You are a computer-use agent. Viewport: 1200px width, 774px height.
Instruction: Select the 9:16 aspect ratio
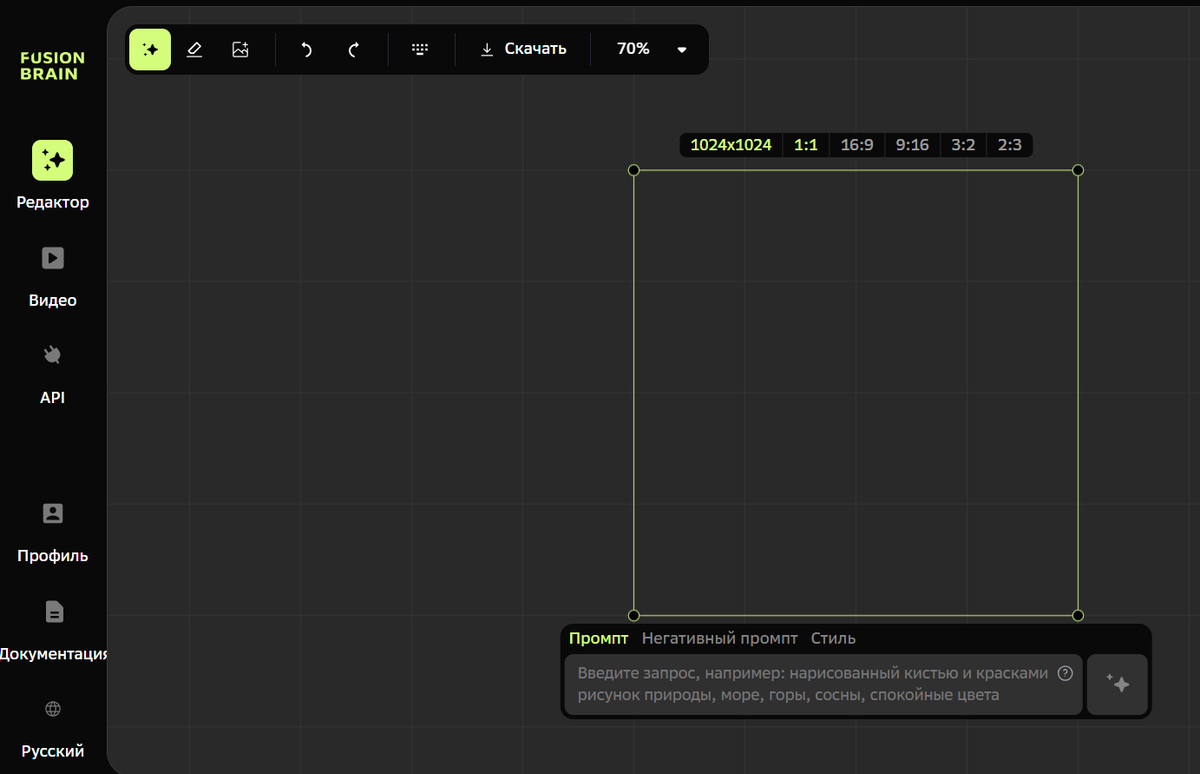pos(912,145)
